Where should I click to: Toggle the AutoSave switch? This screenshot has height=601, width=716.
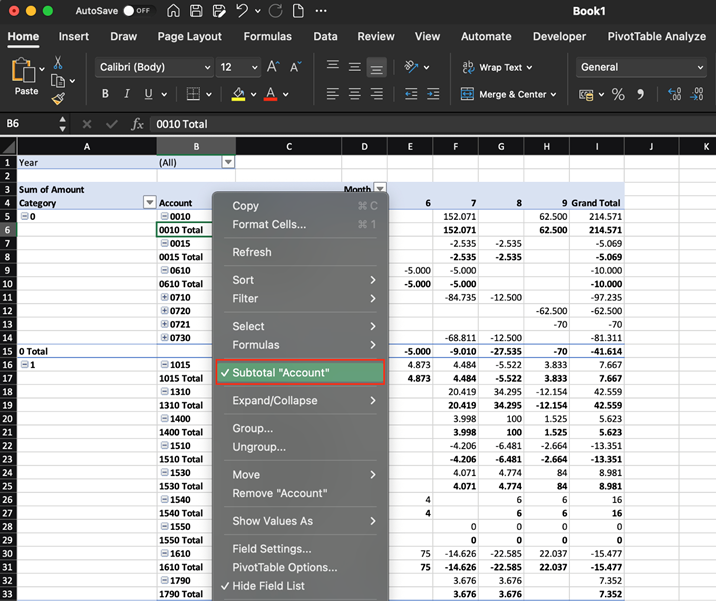click(137, 11)
